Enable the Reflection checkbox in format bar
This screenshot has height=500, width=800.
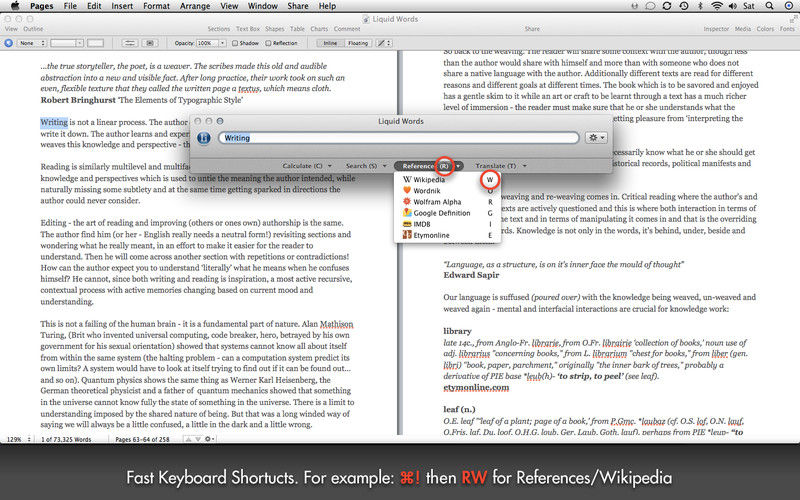268,43
